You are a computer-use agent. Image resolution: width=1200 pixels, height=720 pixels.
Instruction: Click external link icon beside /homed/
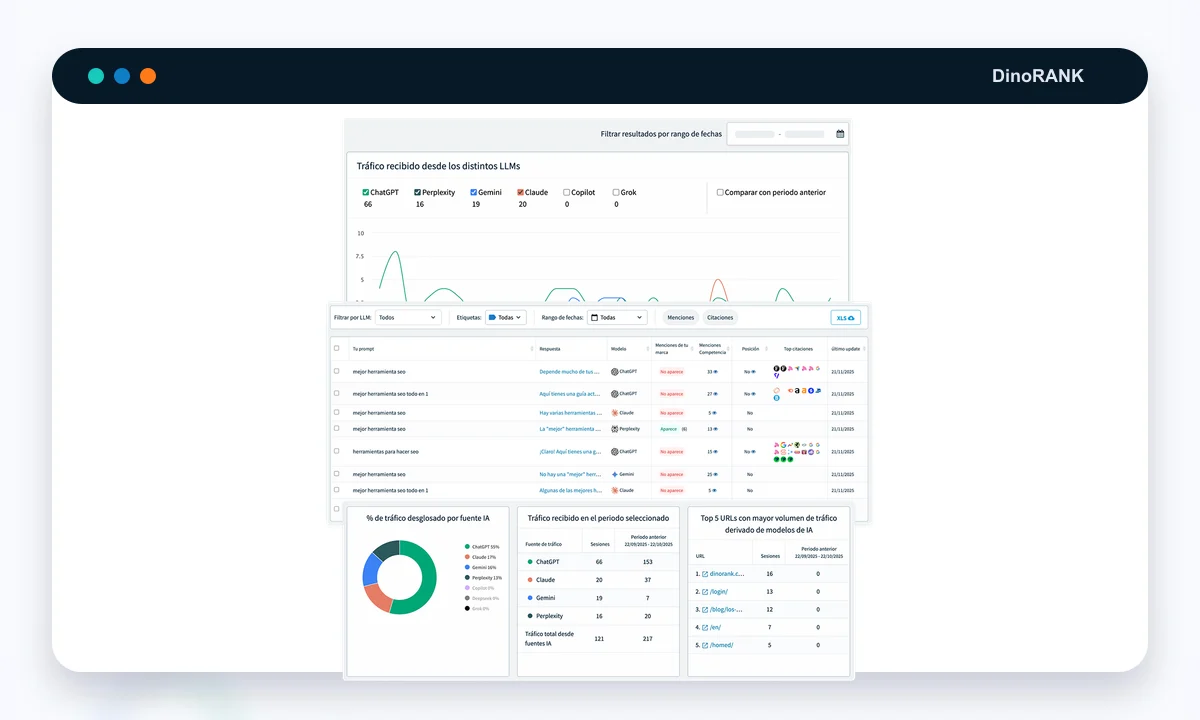click(705, 645)
